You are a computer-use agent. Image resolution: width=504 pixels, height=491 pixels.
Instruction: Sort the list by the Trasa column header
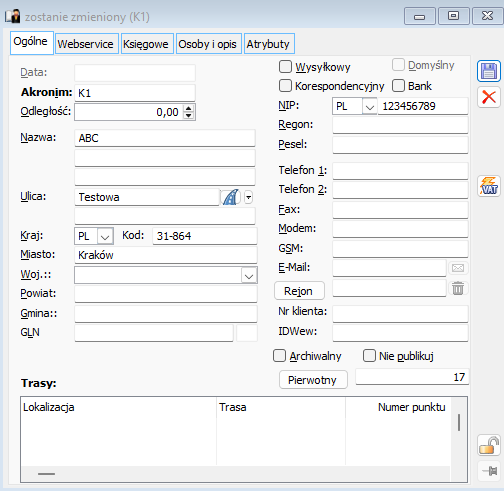pos(281,407)
